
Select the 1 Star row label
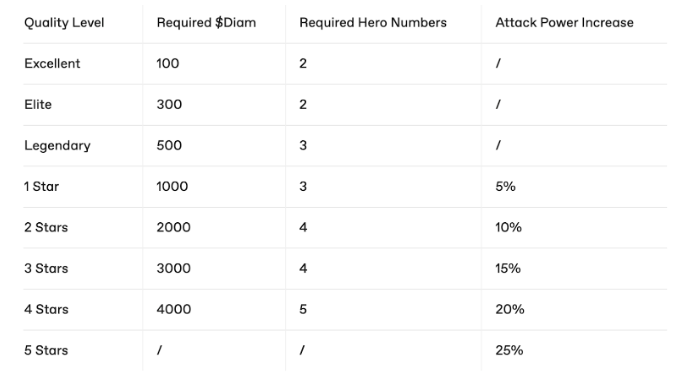[42, 186]
